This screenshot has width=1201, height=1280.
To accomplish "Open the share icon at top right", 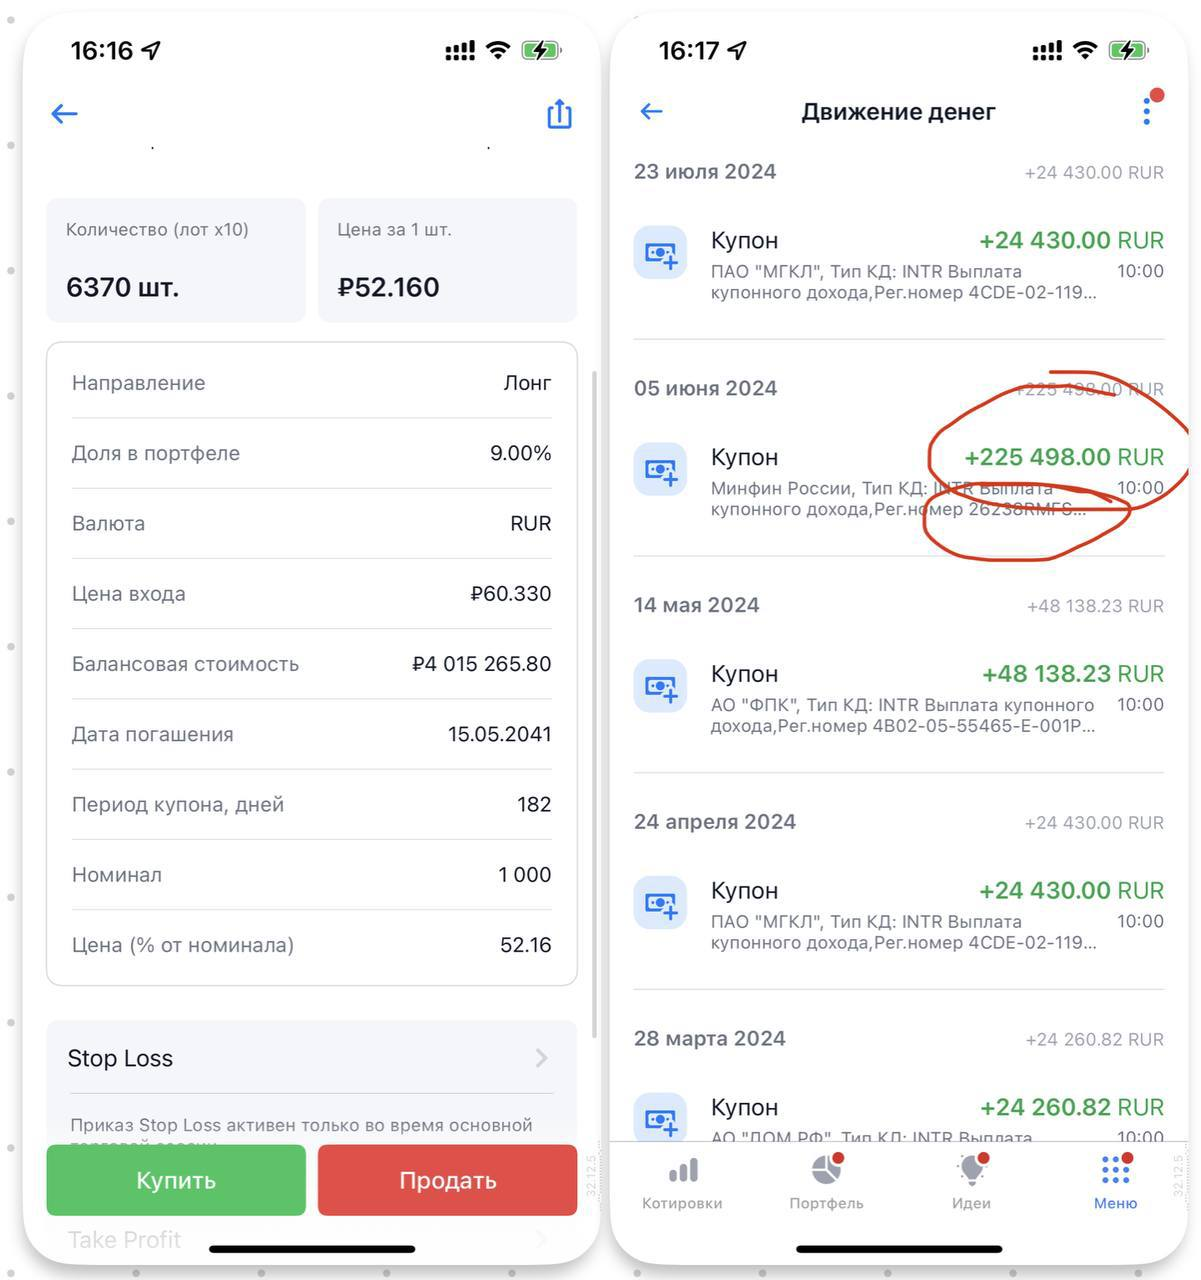I will coord(559,114).
